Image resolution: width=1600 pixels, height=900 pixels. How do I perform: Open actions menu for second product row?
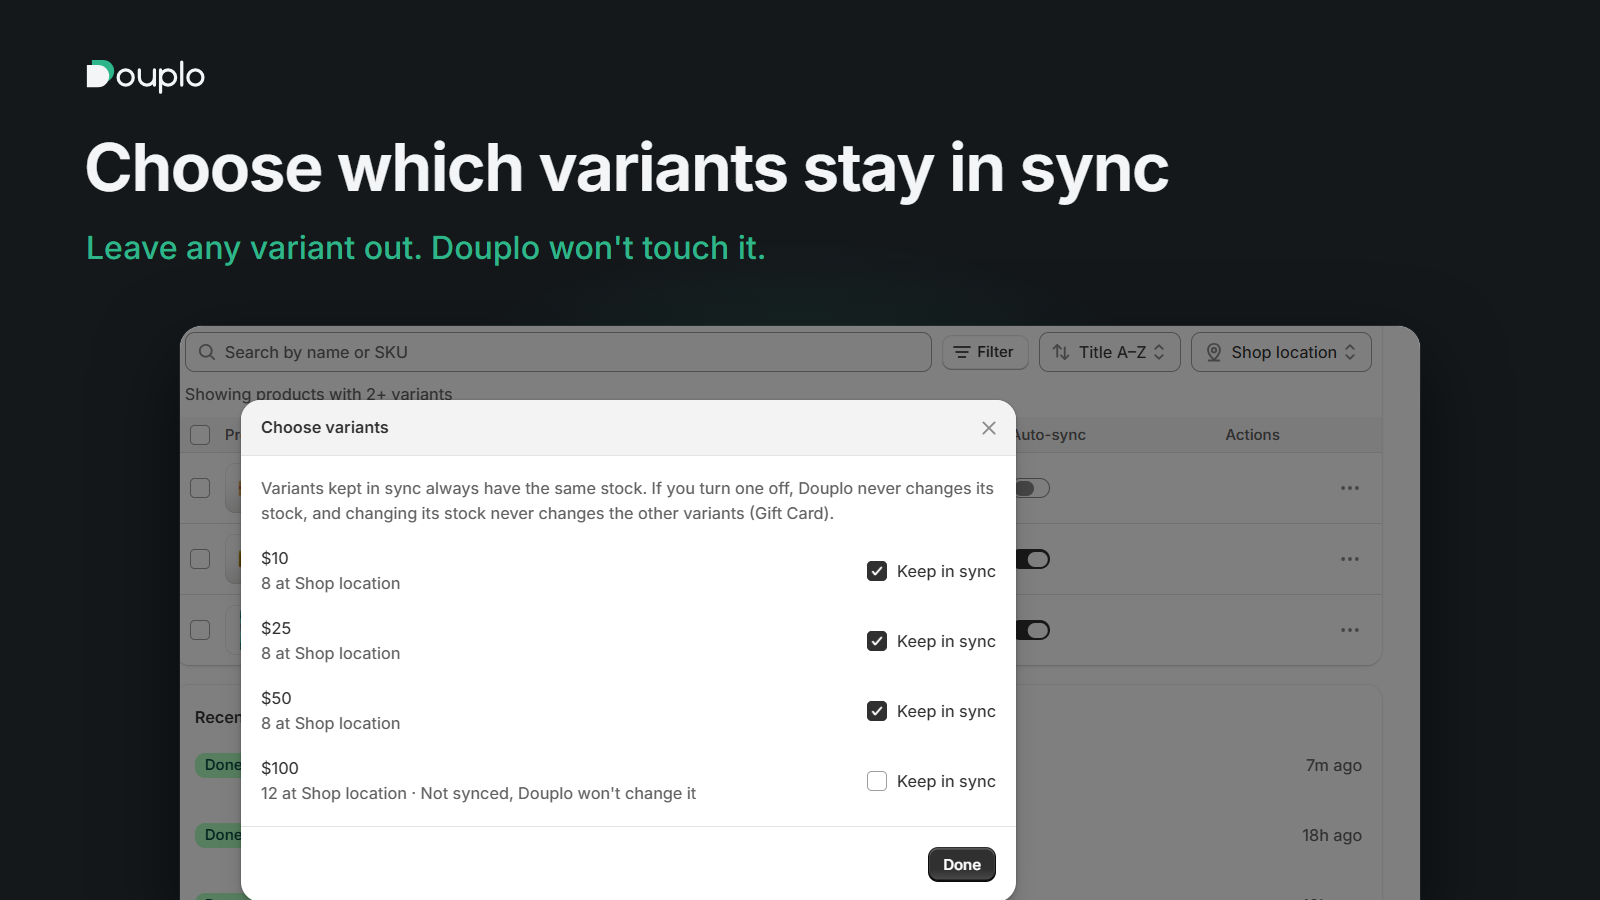(1350, 559)
